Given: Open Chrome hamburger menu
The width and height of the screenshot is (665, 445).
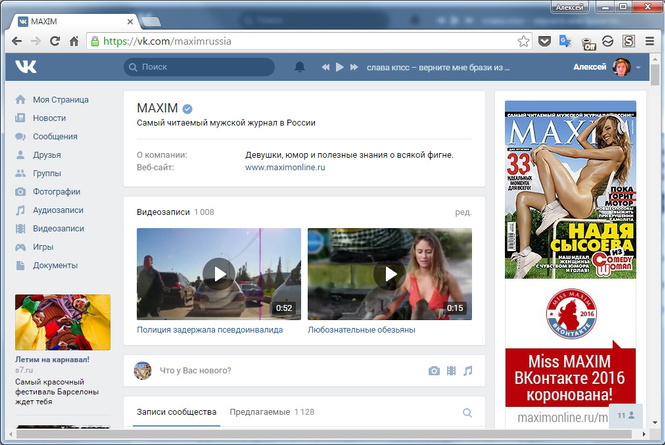Looking at the screenshot, I should pos(649,41).
